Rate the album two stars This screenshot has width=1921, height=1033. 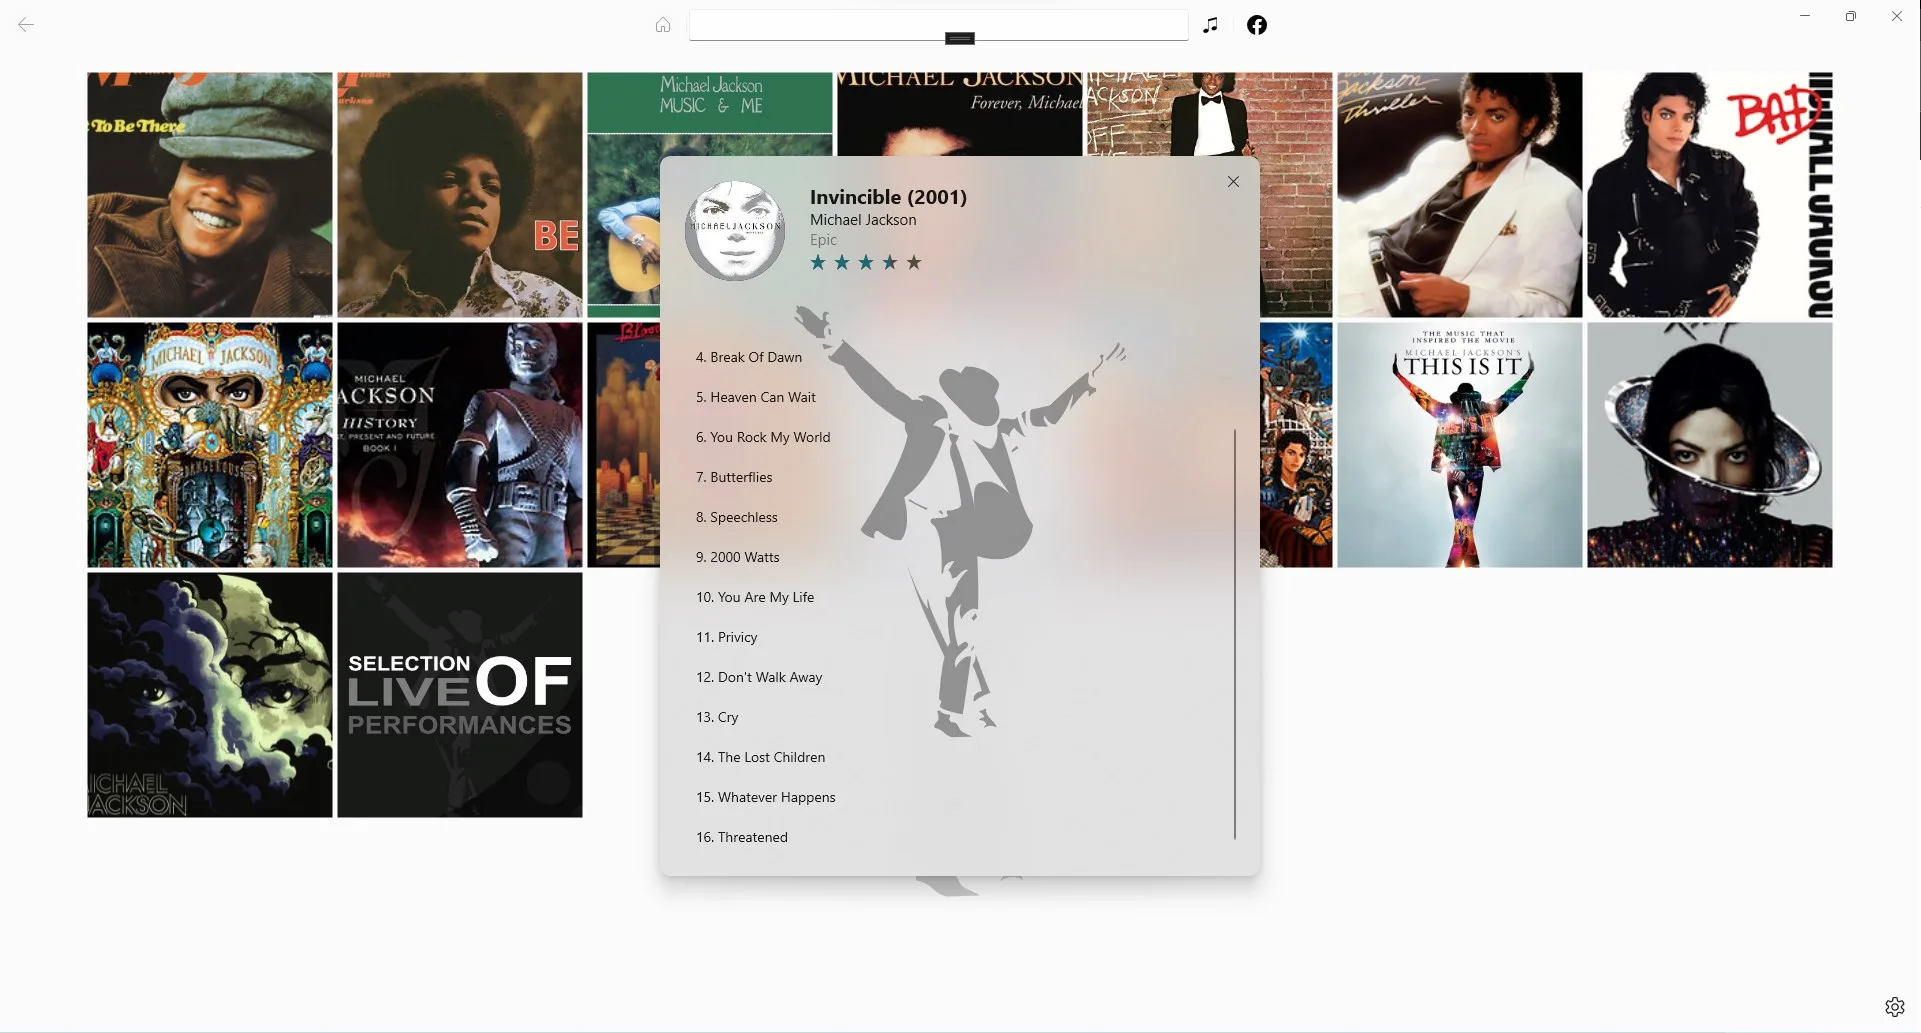tap(842, 263)
